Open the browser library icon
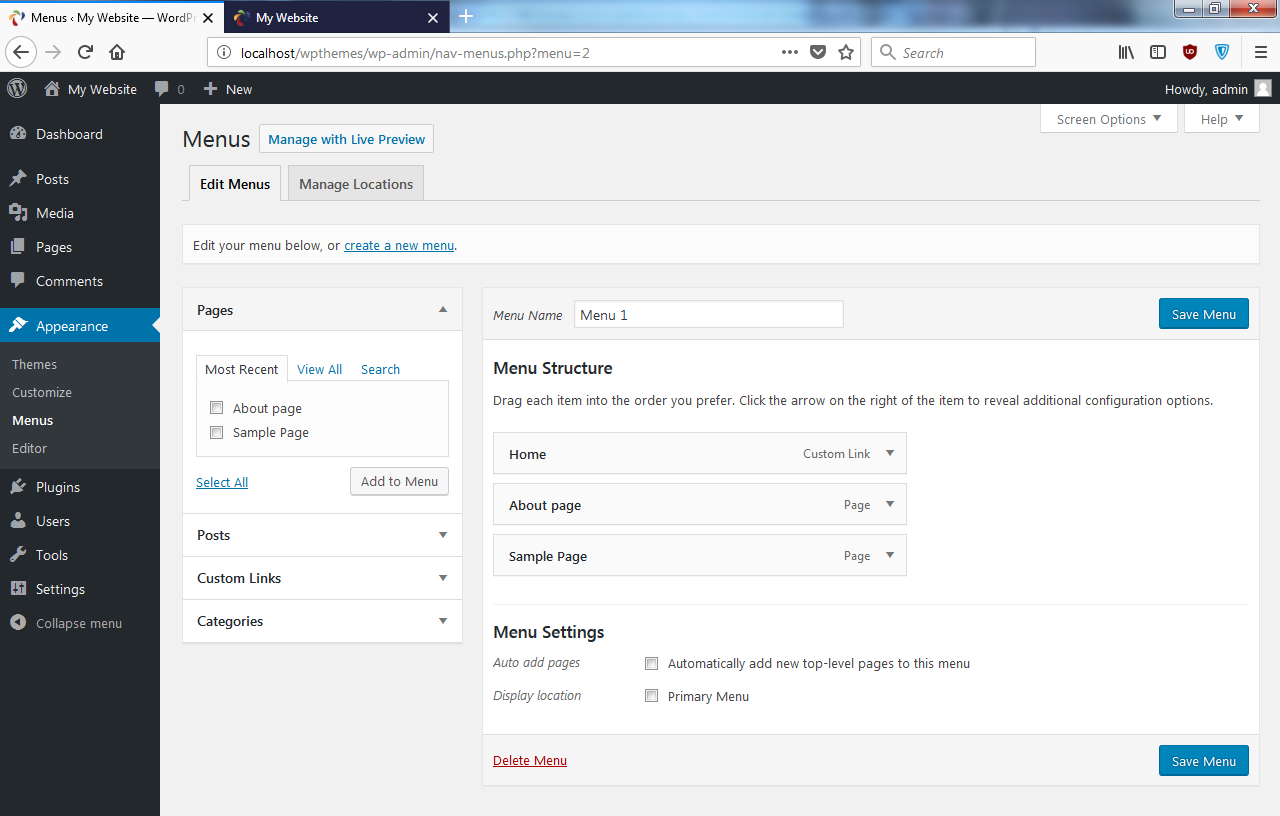 pos(1126,53)
